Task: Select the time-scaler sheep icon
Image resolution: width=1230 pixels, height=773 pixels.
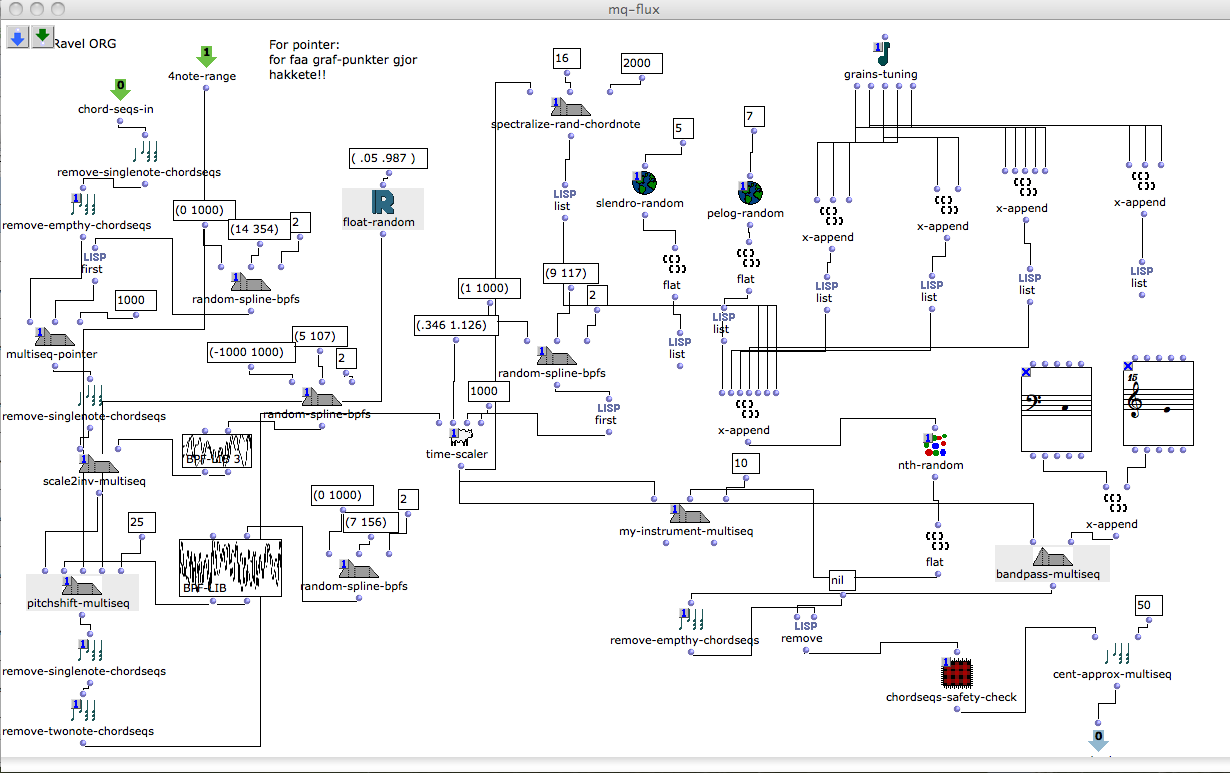Action: [459, 436]
